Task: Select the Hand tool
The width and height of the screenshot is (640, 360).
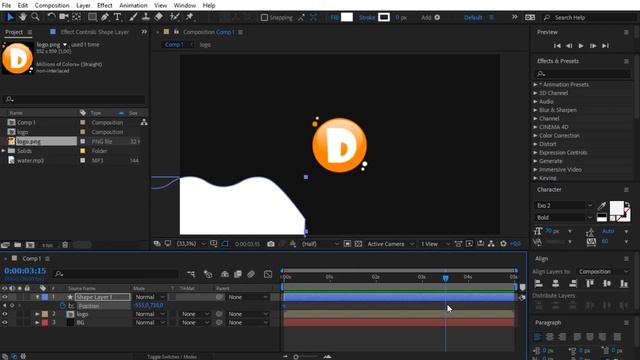Action: [x=22, y=17]
